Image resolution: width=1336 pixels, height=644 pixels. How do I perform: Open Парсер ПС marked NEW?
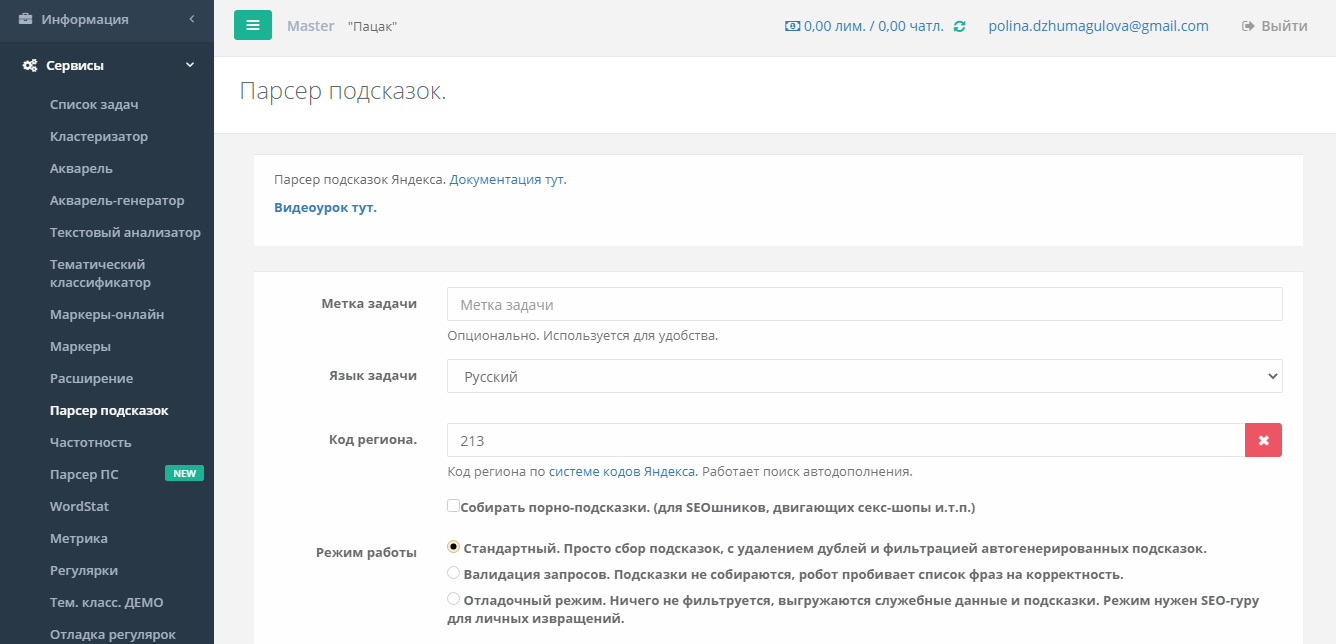[x=84, y=475]
